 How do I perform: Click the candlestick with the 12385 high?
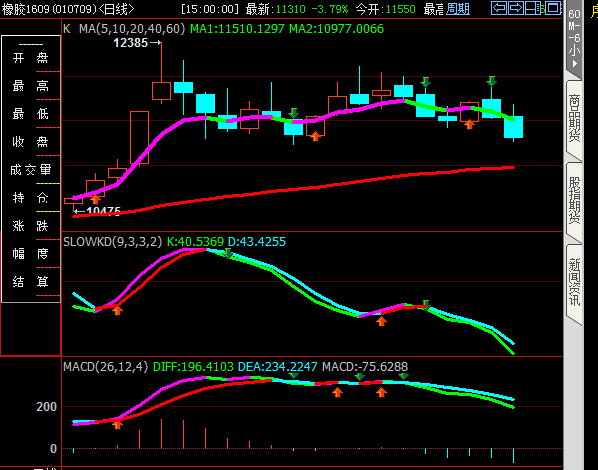pos(161,91)
